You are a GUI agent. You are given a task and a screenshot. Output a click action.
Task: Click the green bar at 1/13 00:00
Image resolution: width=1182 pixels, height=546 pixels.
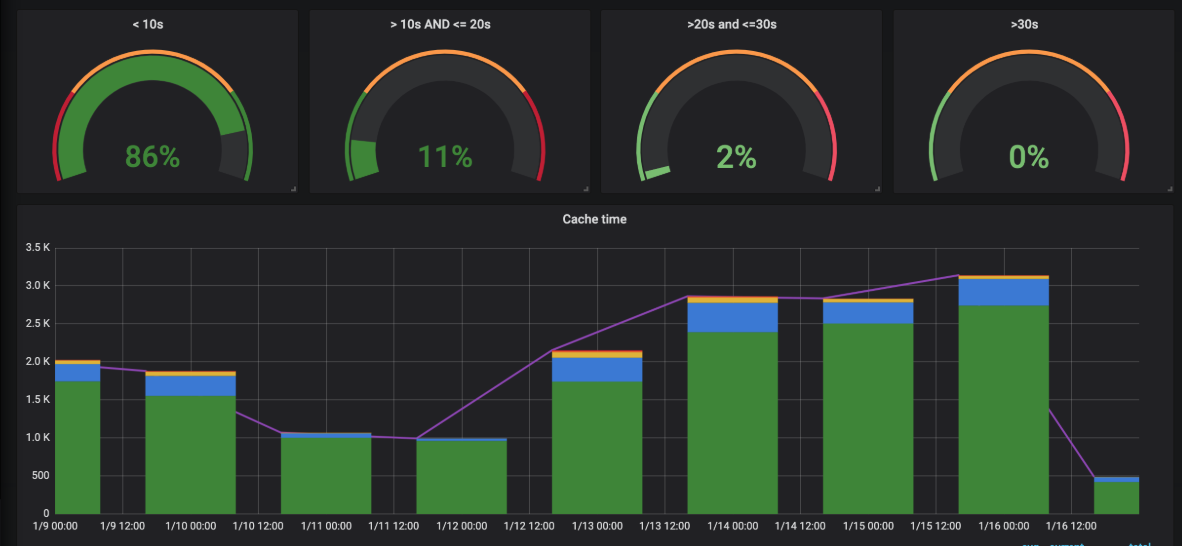click(x=597, y=448)
